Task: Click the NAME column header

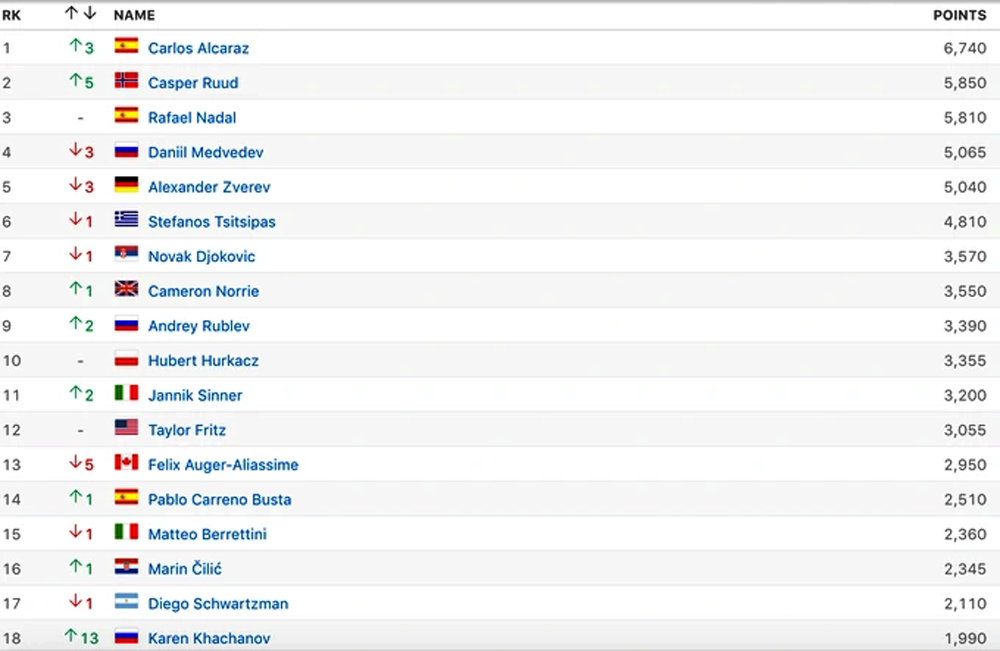Action: (134, 16)
